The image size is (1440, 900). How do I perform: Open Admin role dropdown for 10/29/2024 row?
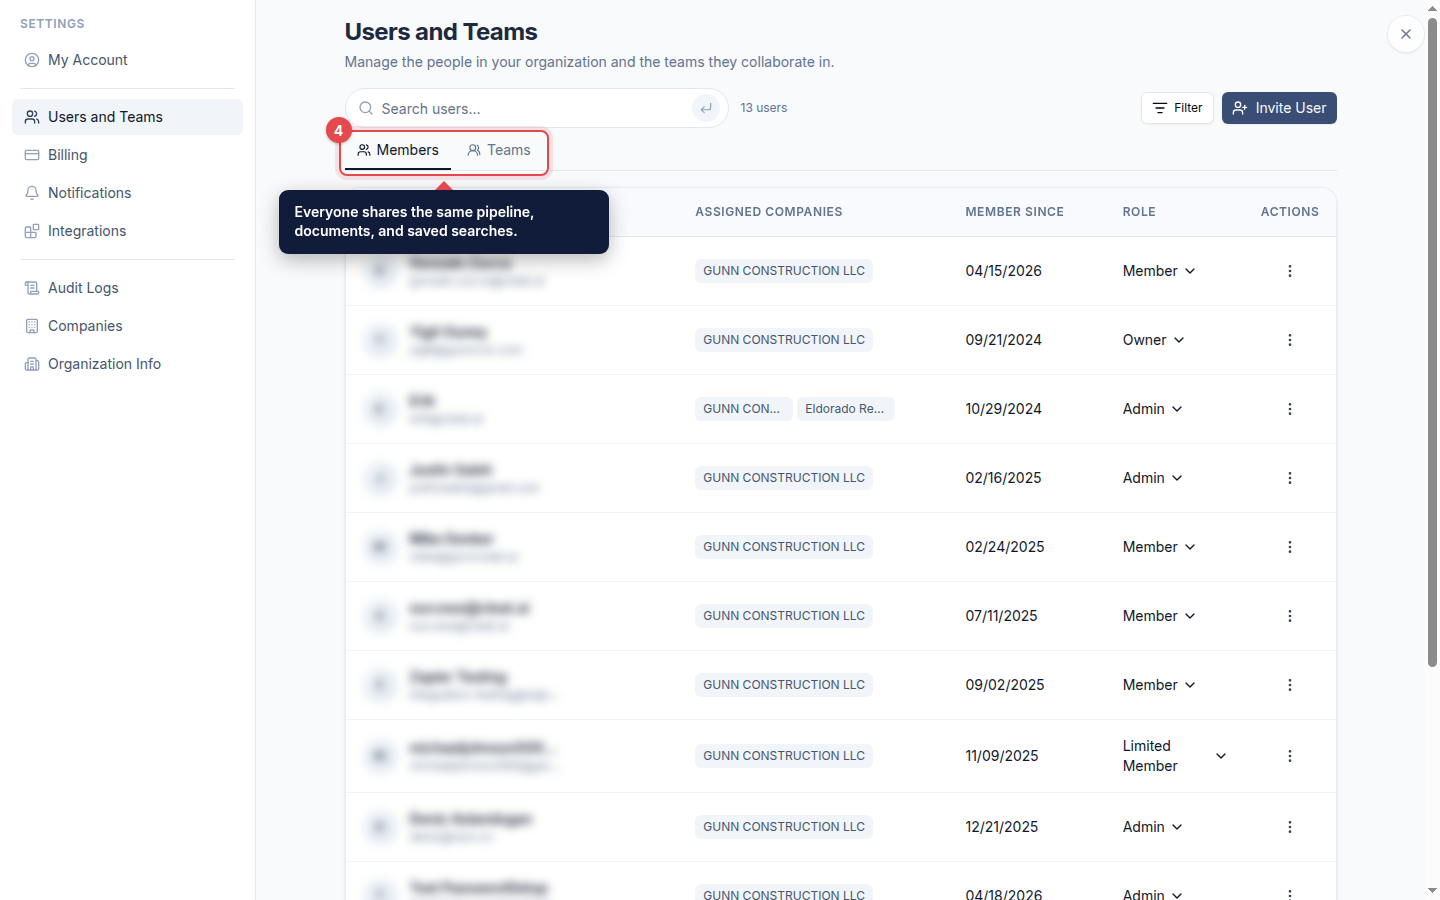1153,409
